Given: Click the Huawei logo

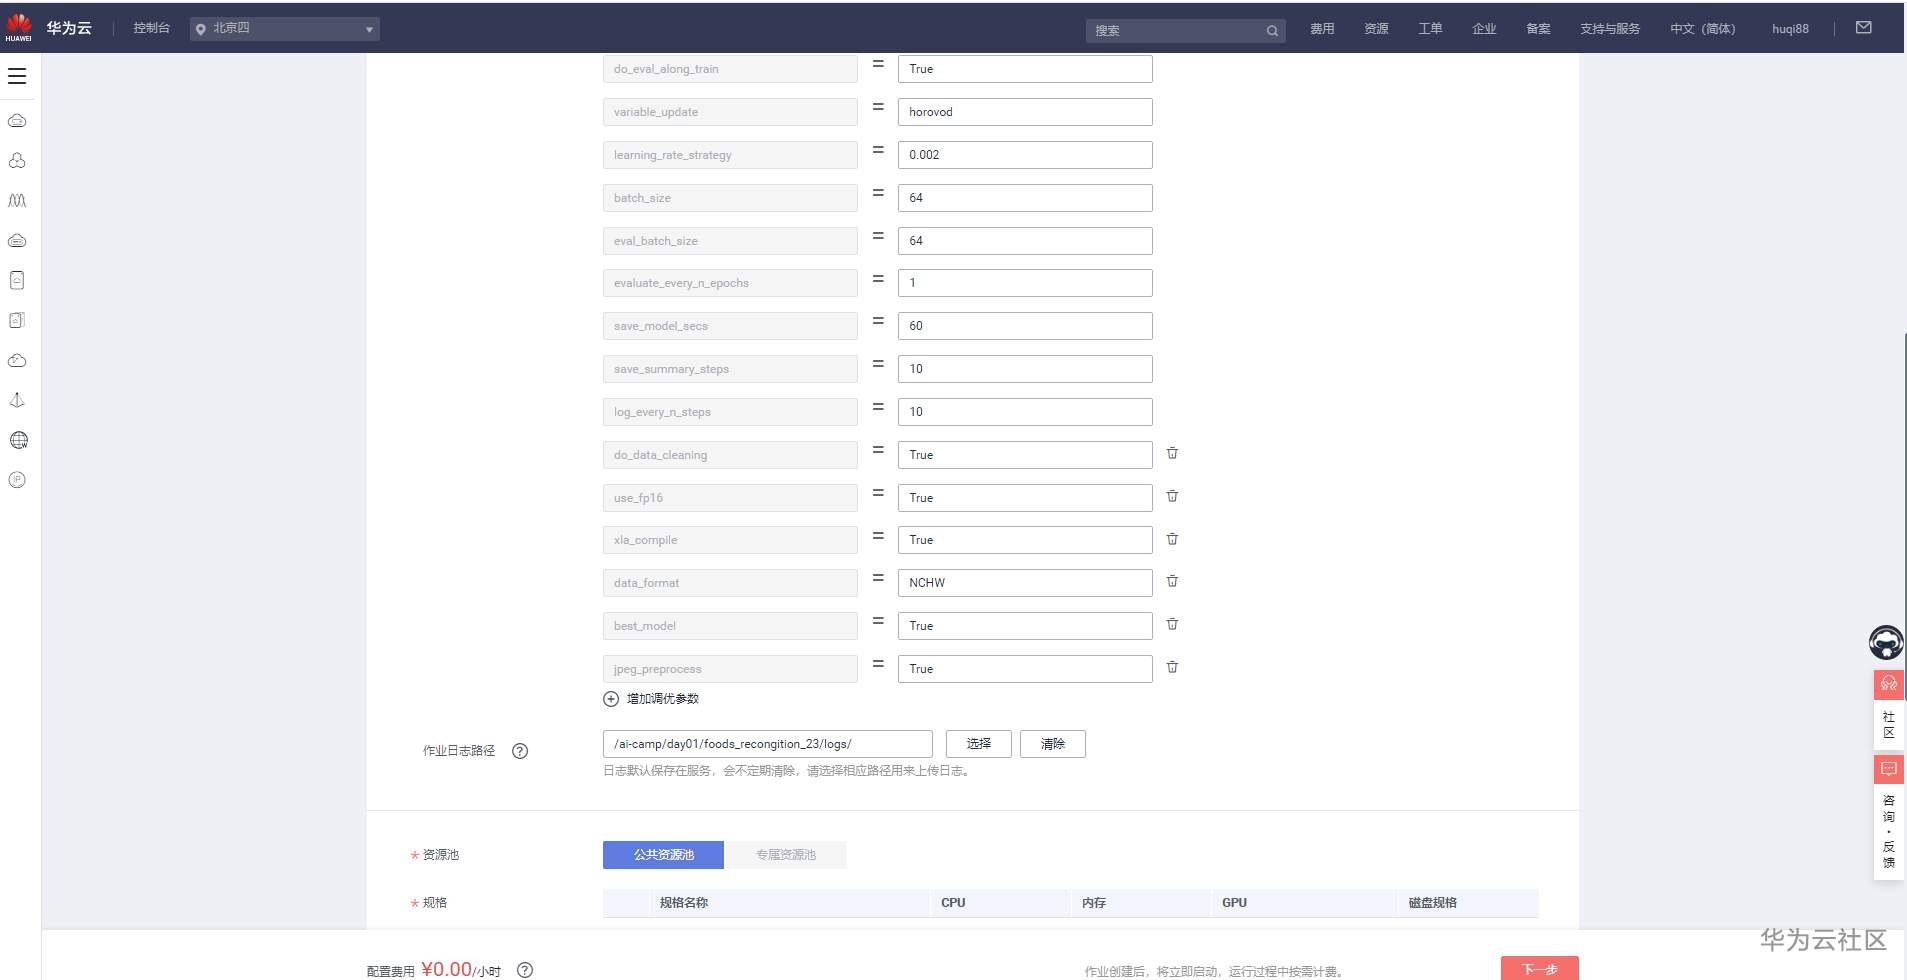Looking at the screenshot, I should (x=18, y=27).
